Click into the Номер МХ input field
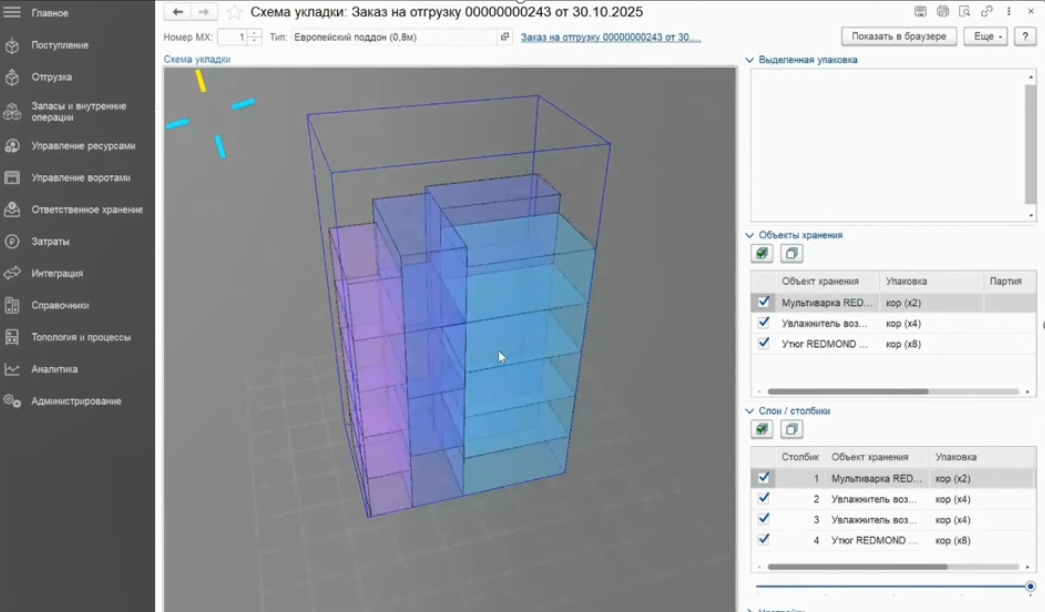Viewport: 1045px width, 612px height. tap(233, 37)
